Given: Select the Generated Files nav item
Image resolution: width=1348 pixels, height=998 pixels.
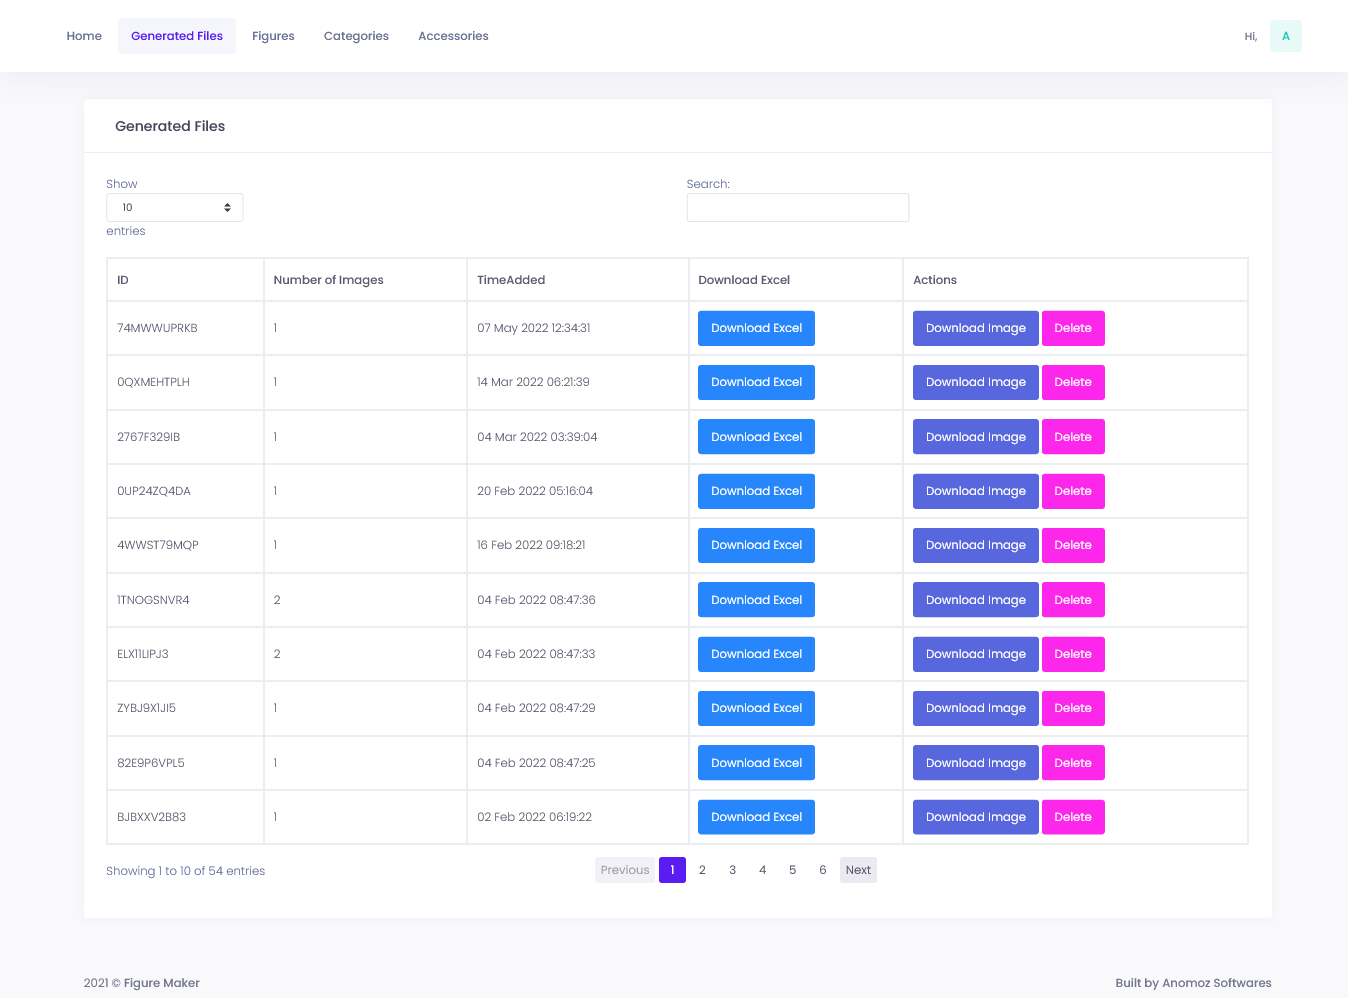Looking at the screenshot, I should (x=177, y=36).
